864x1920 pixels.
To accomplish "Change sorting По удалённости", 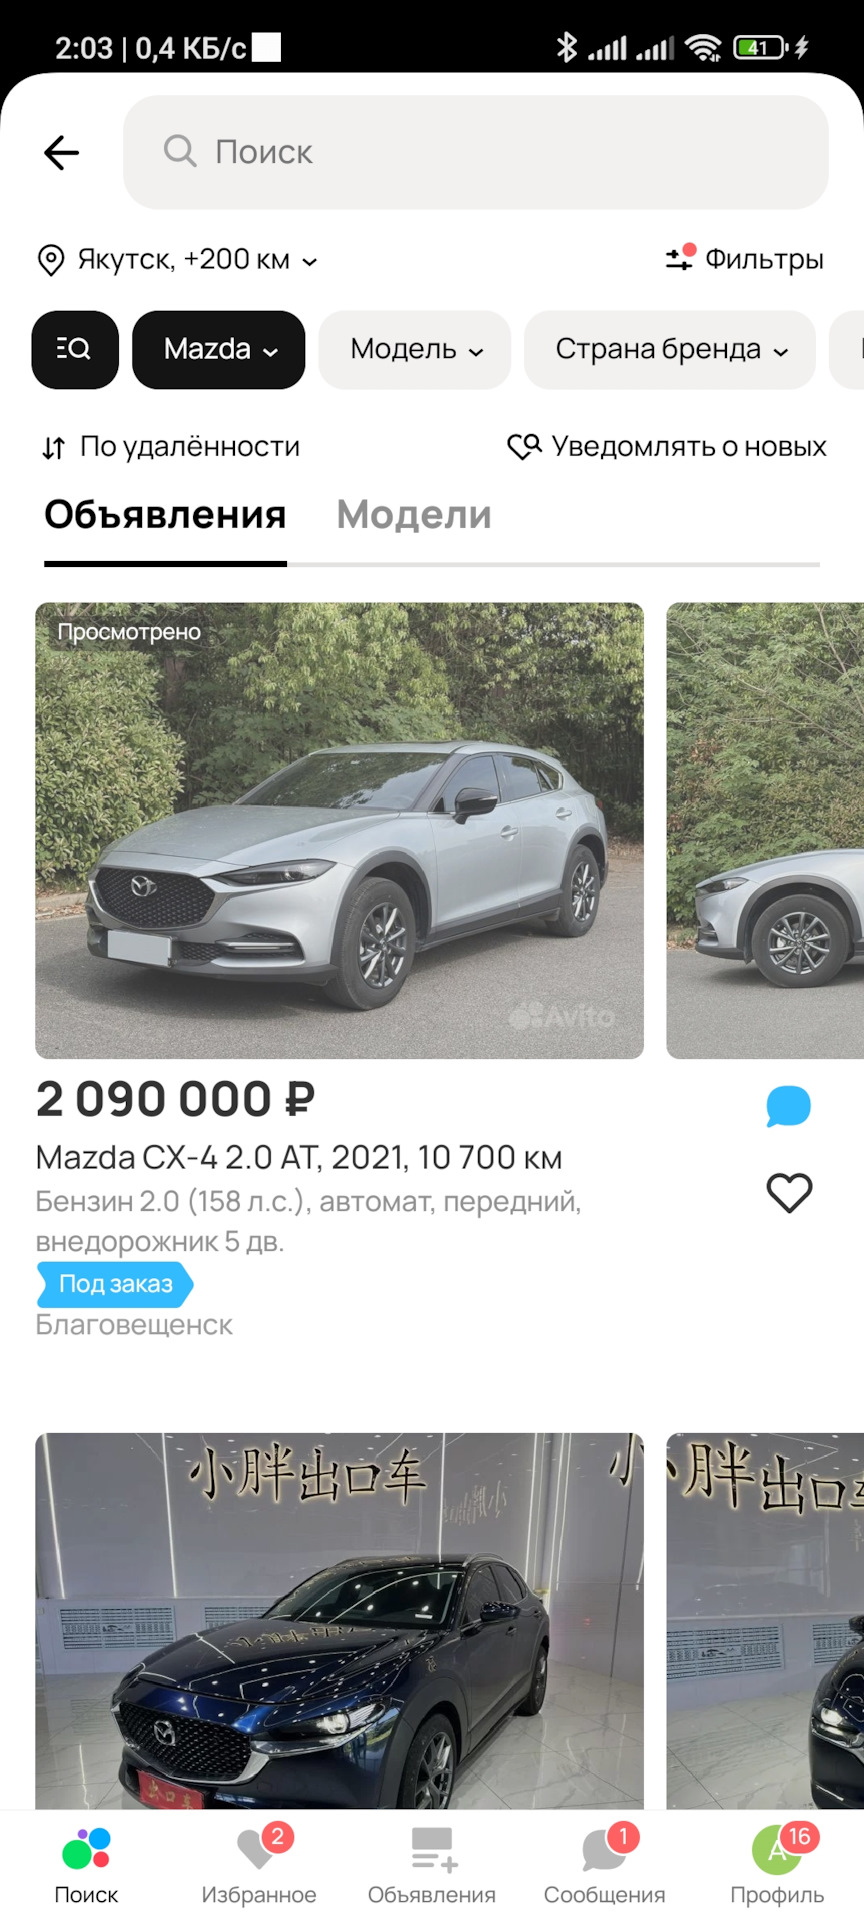I will coord(171,447).
